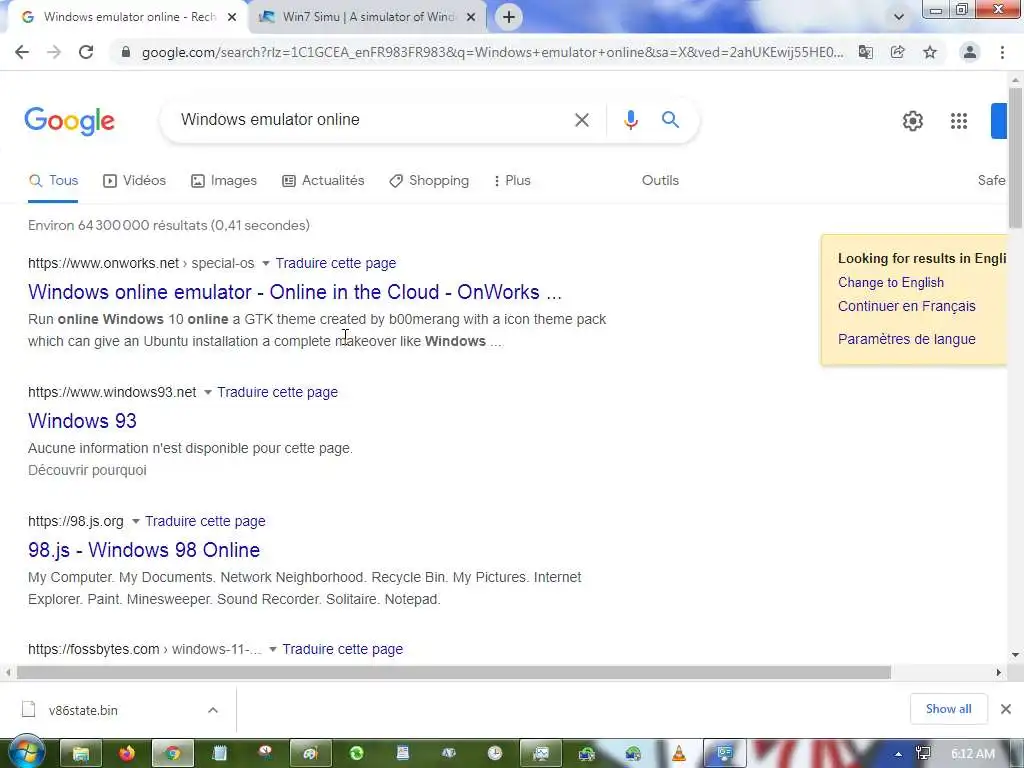
Task: Start voice search with microphone
Action: click(630, 120)
